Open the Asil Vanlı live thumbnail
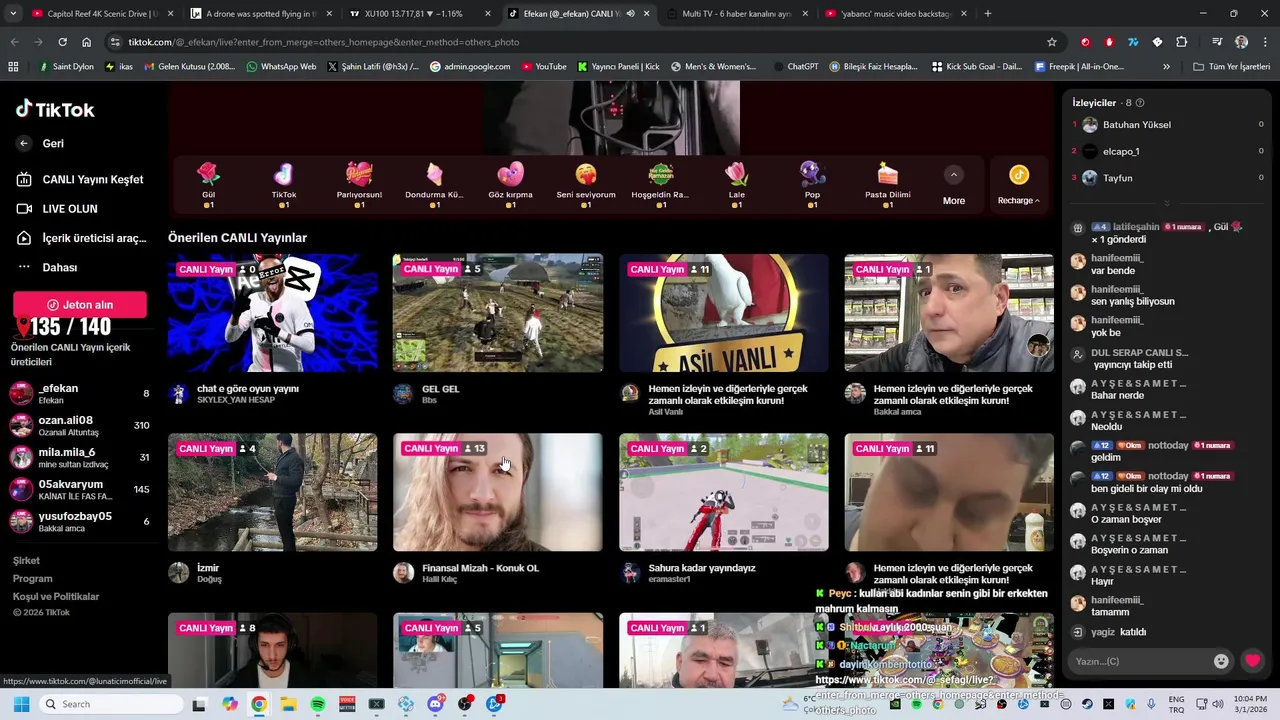Viewport: 1280px width, 720px height. (x=724, y=313)
